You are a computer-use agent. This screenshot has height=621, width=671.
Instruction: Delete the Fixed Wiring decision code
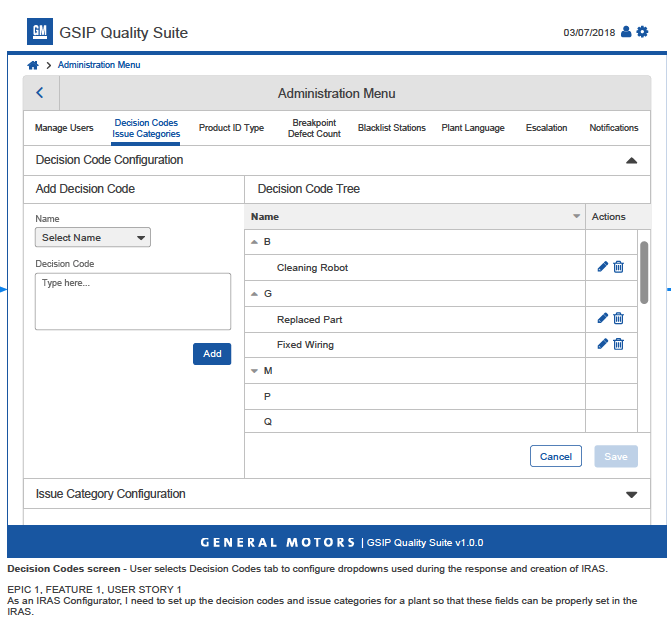(618, 344)
